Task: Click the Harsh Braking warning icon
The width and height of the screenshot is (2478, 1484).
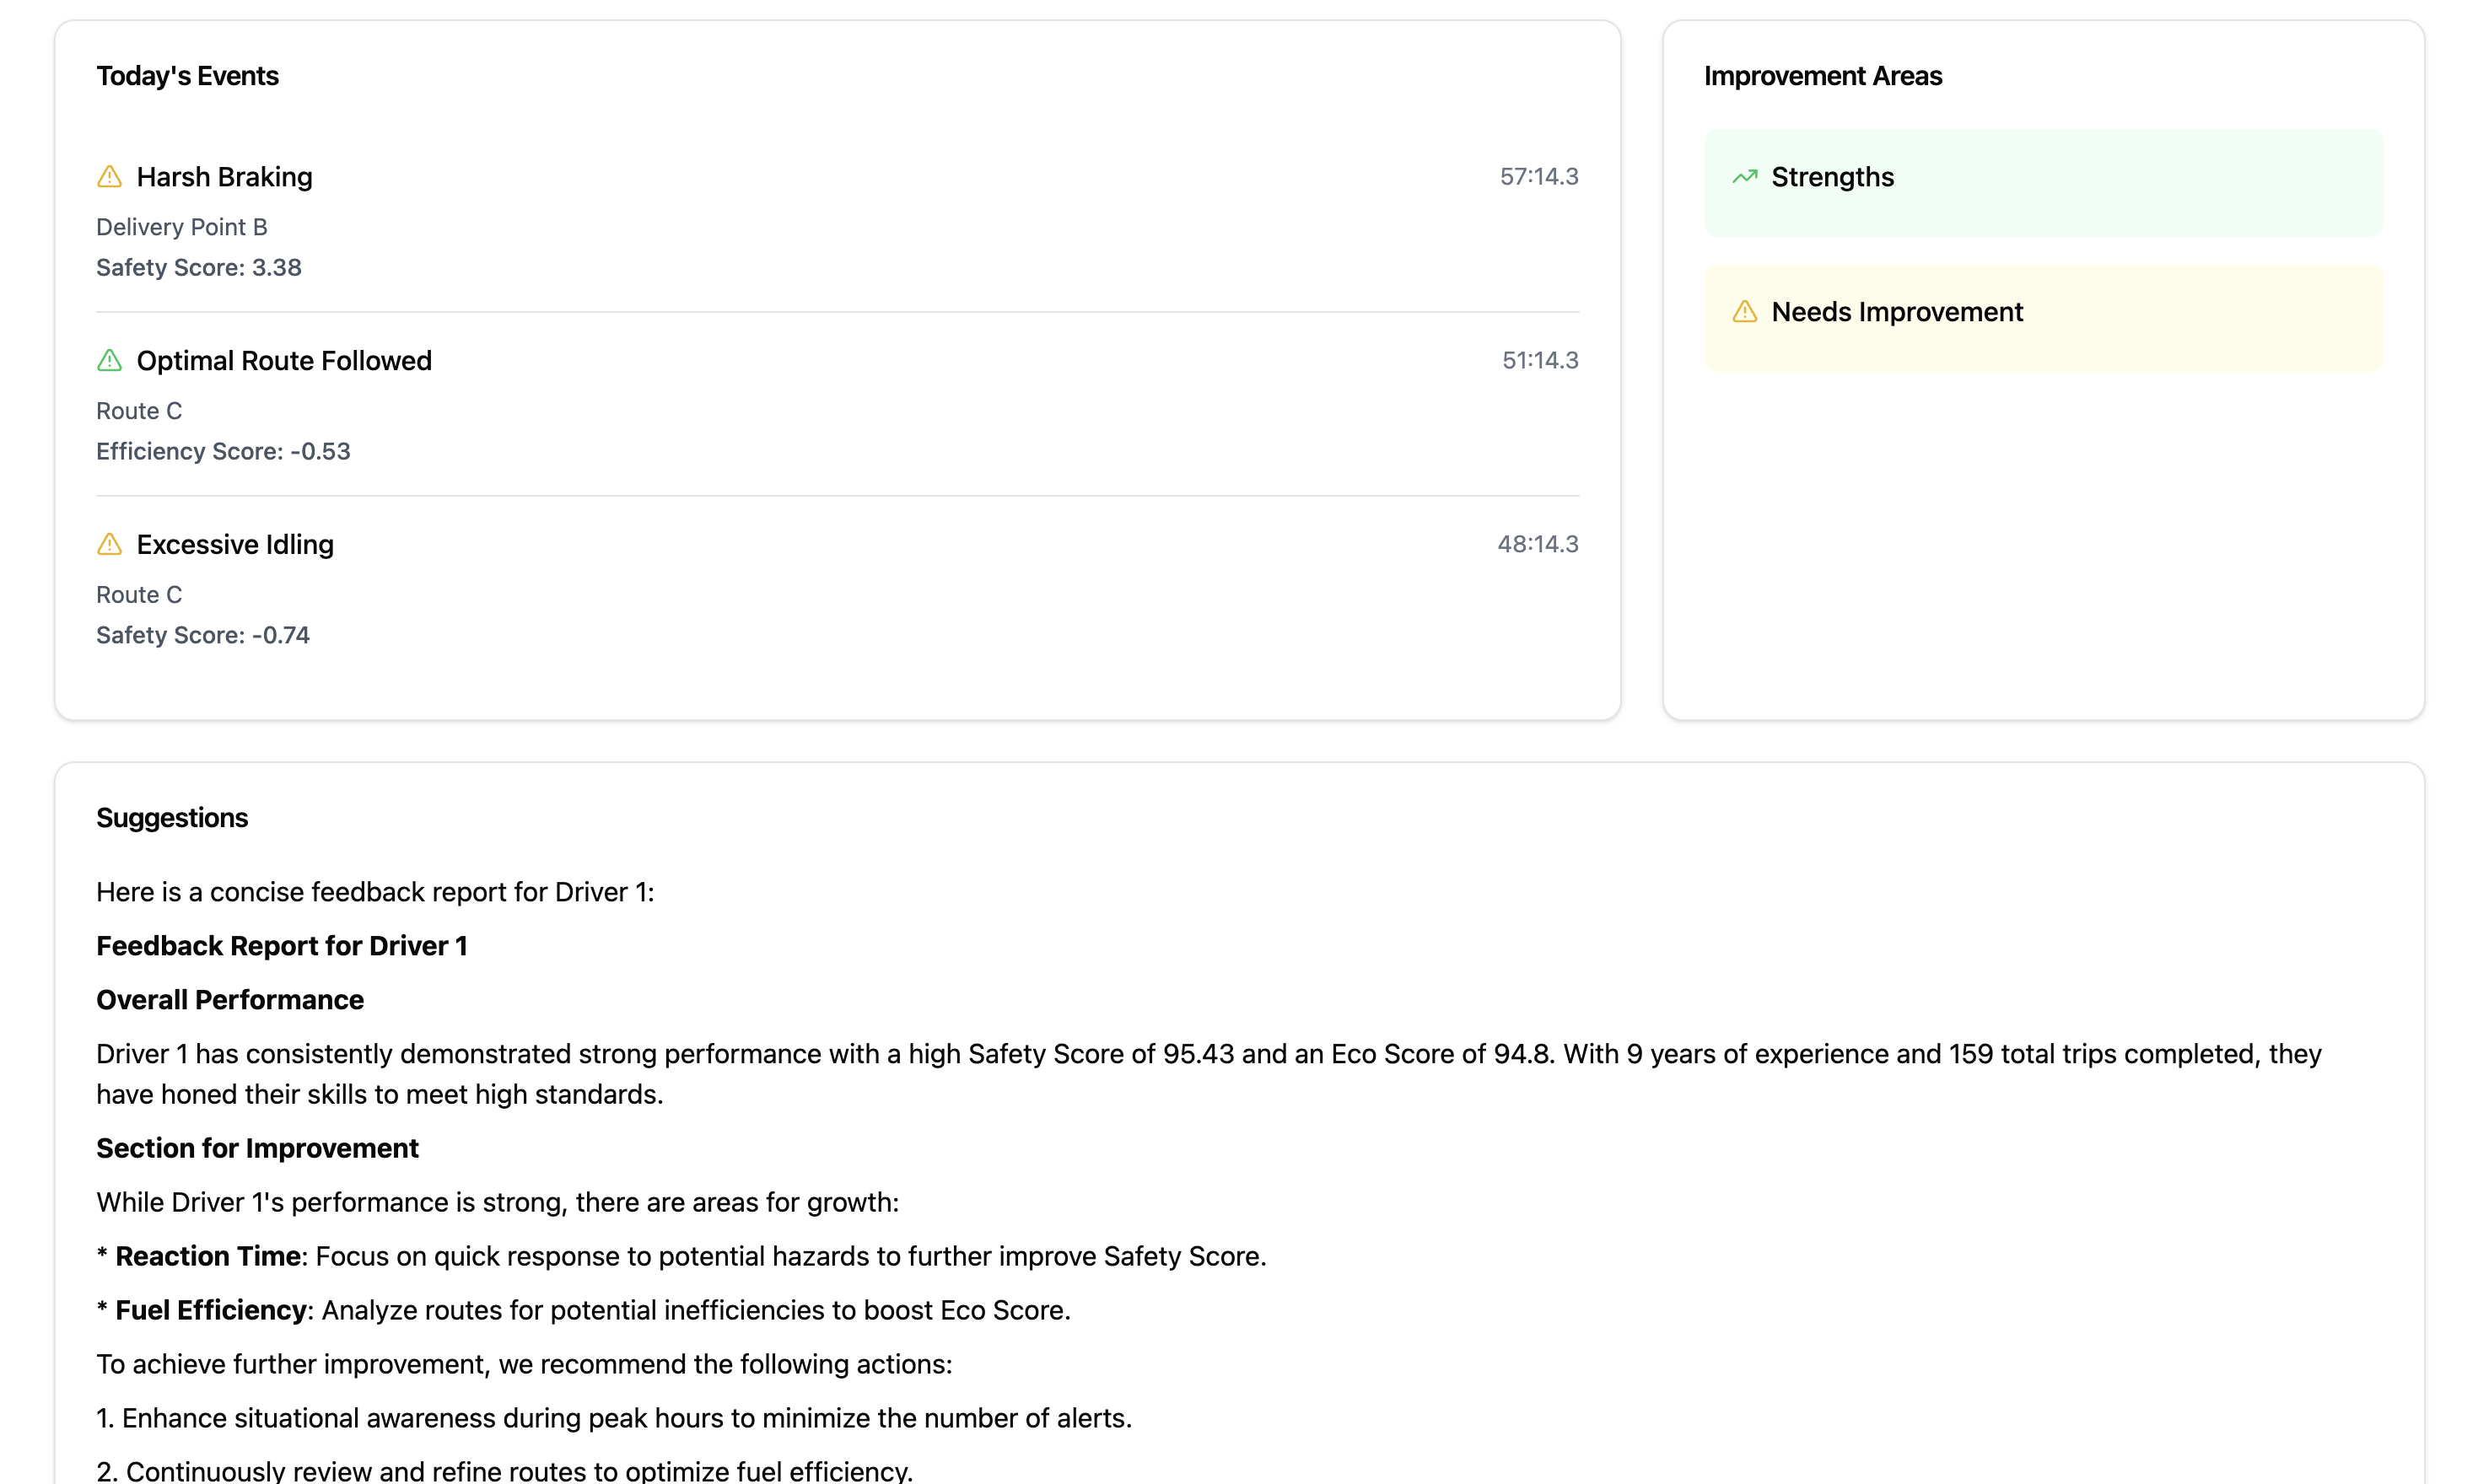Action: (109, 177)
